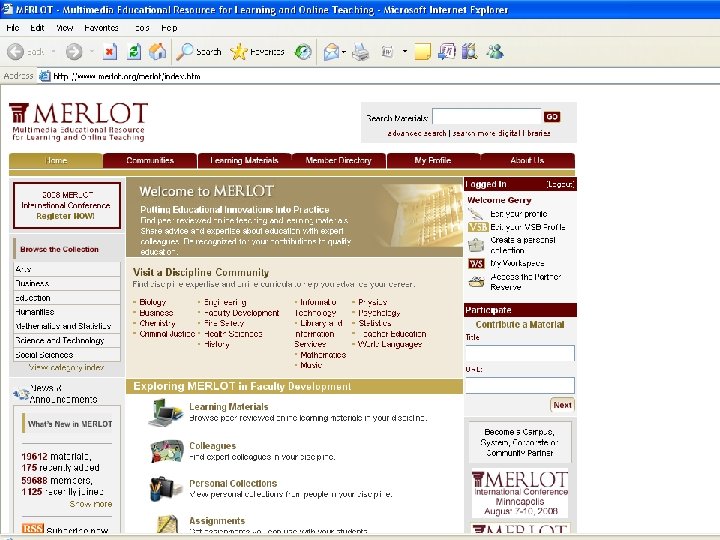The width and height of the screenshot is (720, 540).
Task: Click the GO search button
Action: tap(551, 117)
